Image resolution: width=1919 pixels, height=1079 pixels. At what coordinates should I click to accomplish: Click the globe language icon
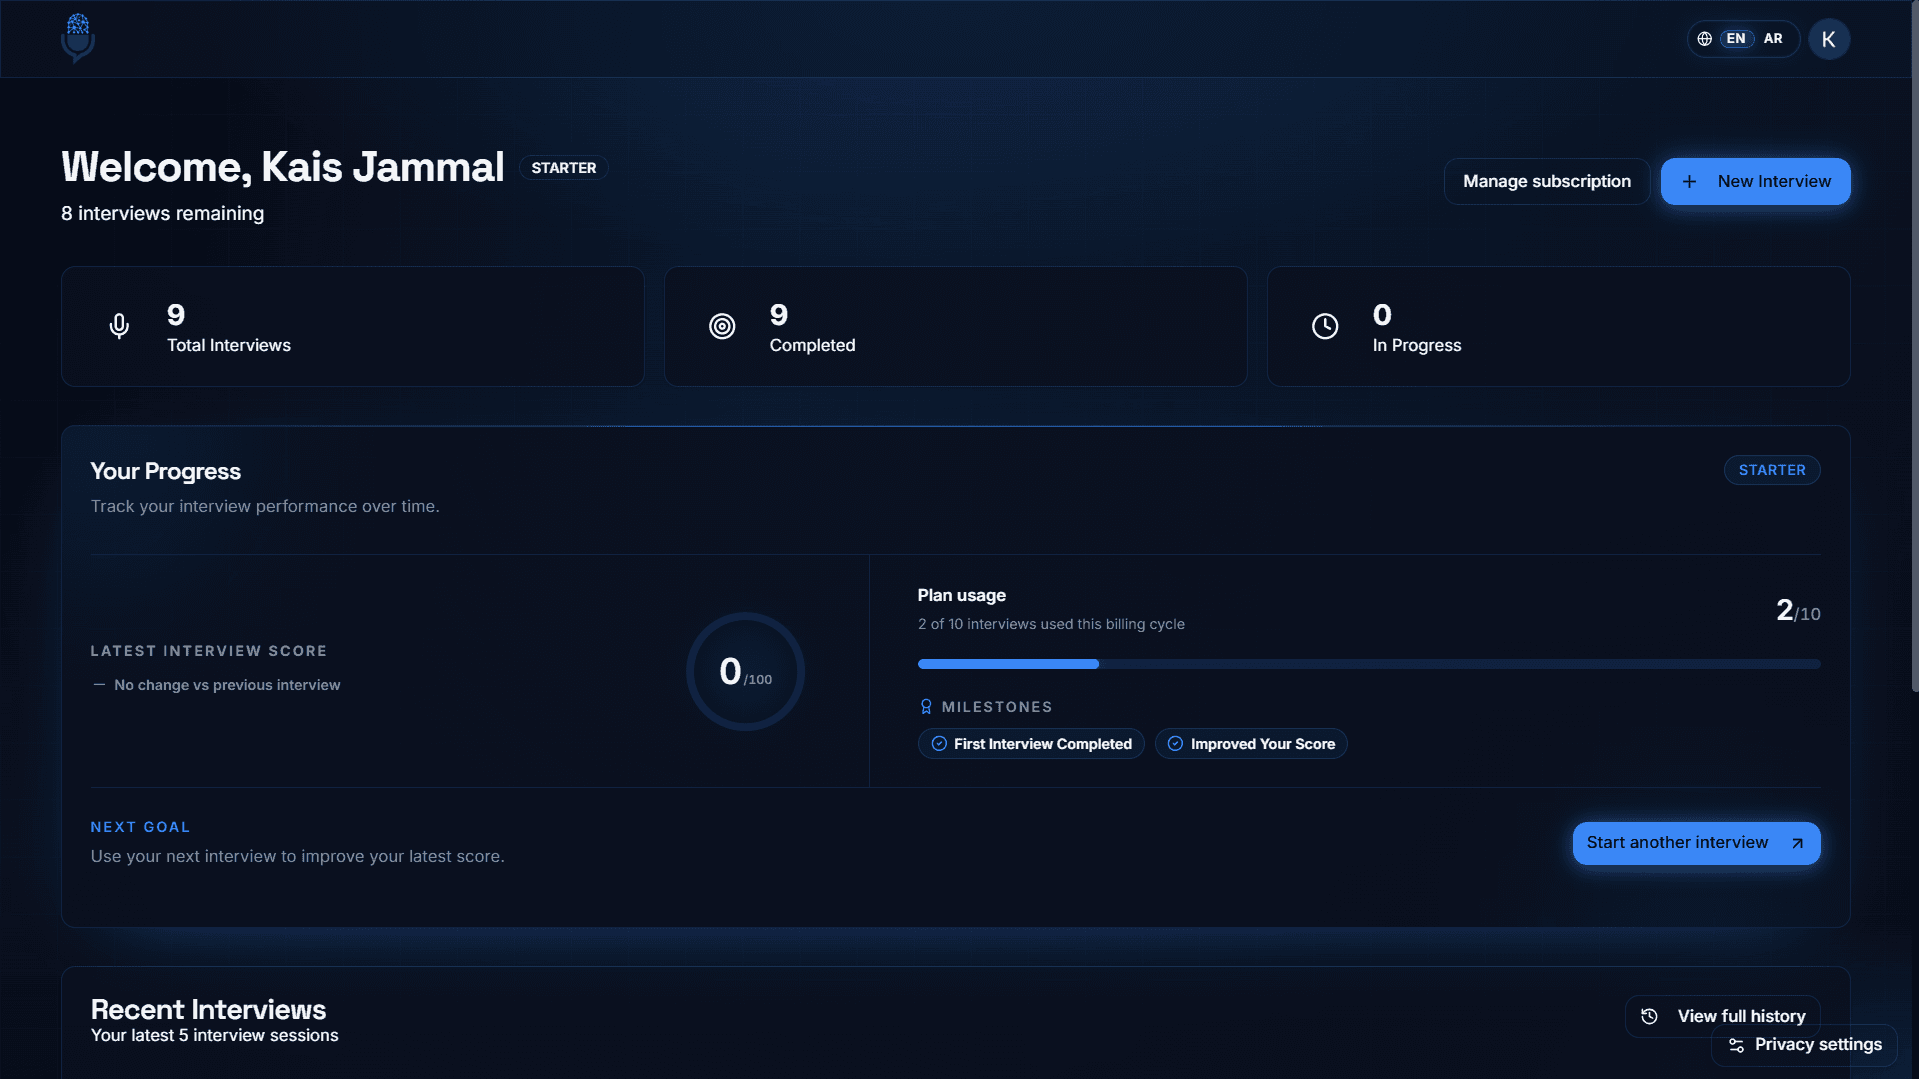coord(1705,39)
